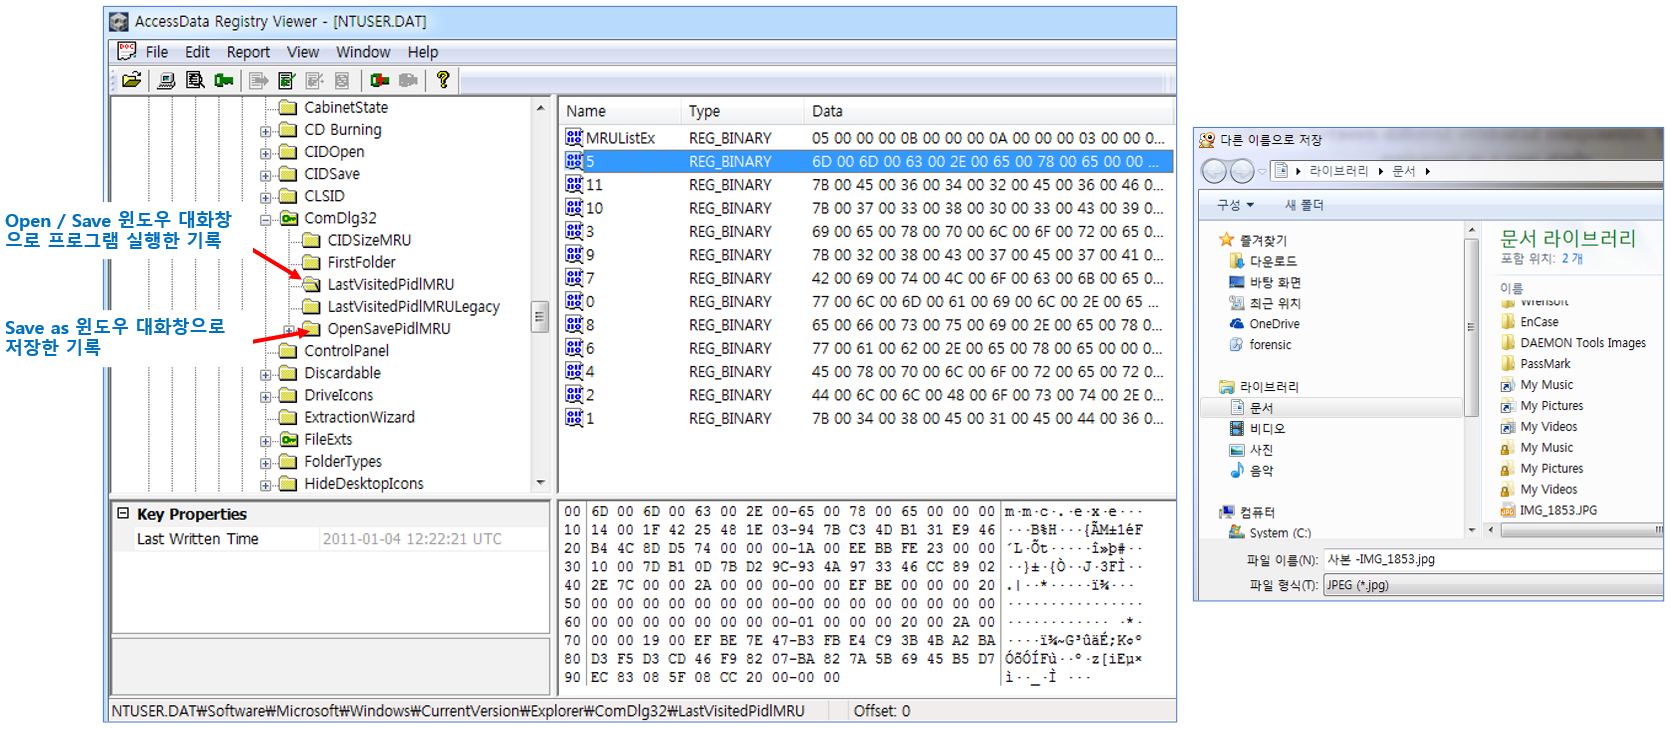Click the grey key toolbar icon
Image resolution: width=1671 pixels, height=729 pixels.
coord(408,80)
